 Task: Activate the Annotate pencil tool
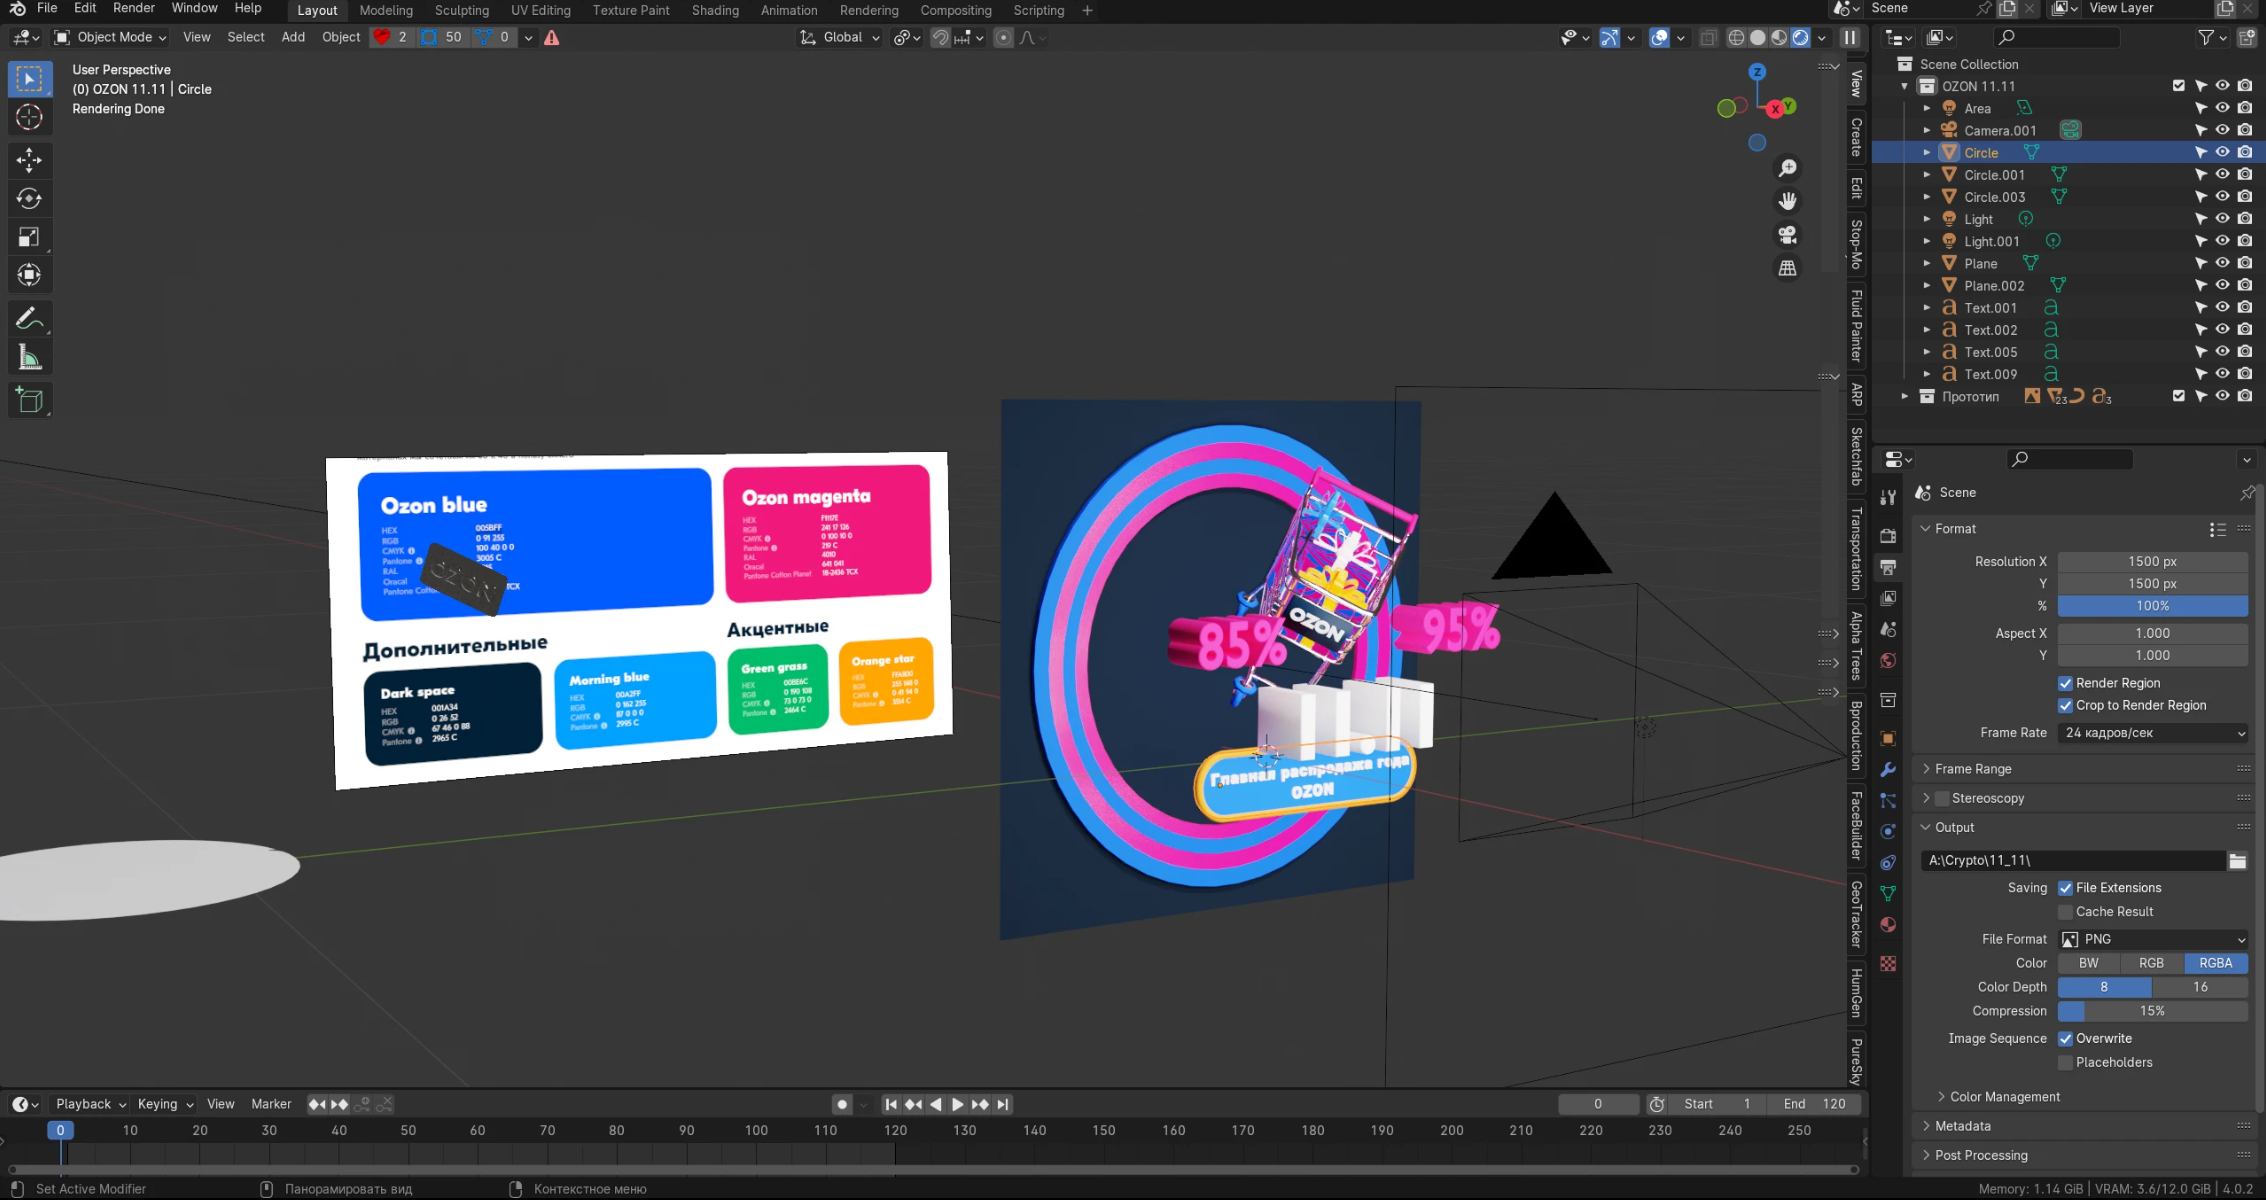tap(29, 319)
